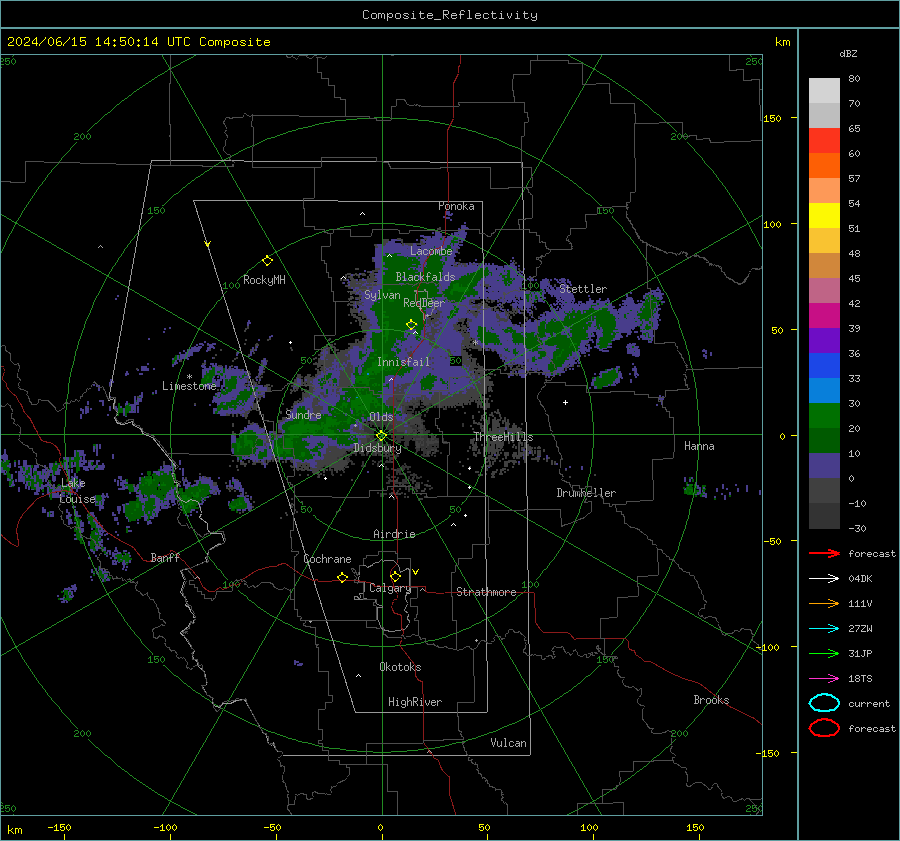Click the Composite_Reflectivity title
Viewport: 900px width, 841px height.
tap(449, 15)
